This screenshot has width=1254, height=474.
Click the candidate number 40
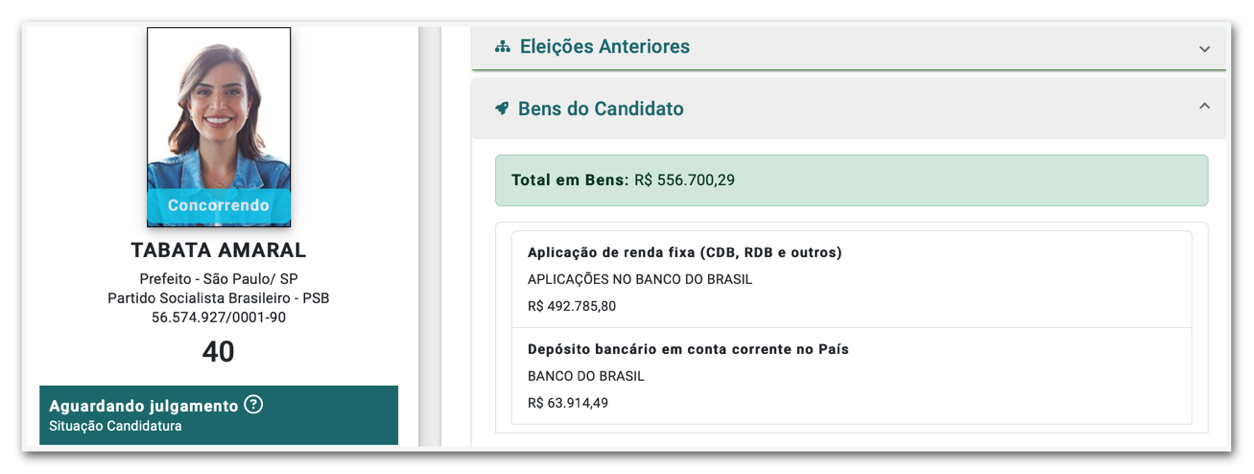218,352
